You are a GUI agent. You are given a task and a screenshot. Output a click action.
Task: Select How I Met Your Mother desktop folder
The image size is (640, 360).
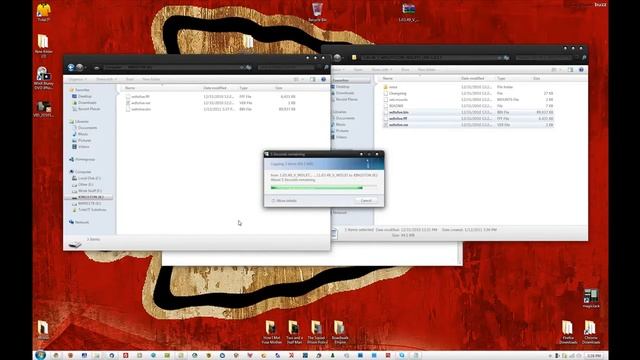(271, 332)
